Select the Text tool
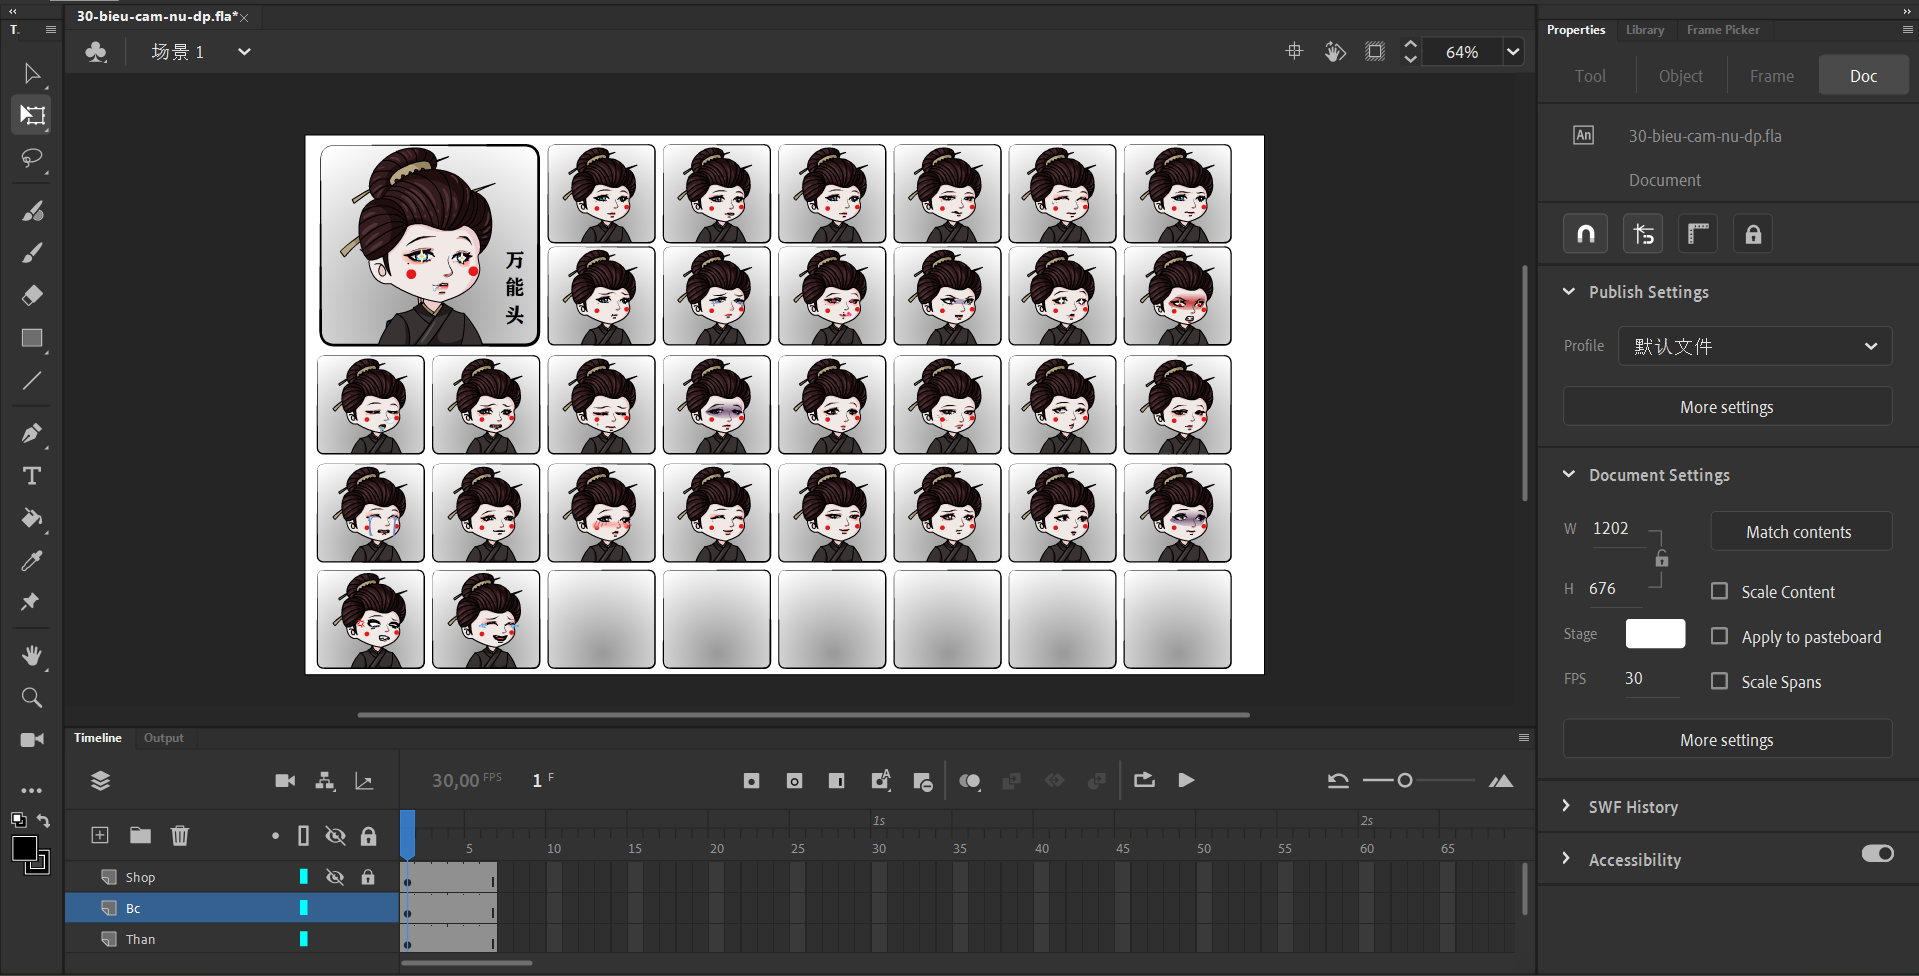This screenshot has width=1919, height=976. pos(32,476)
